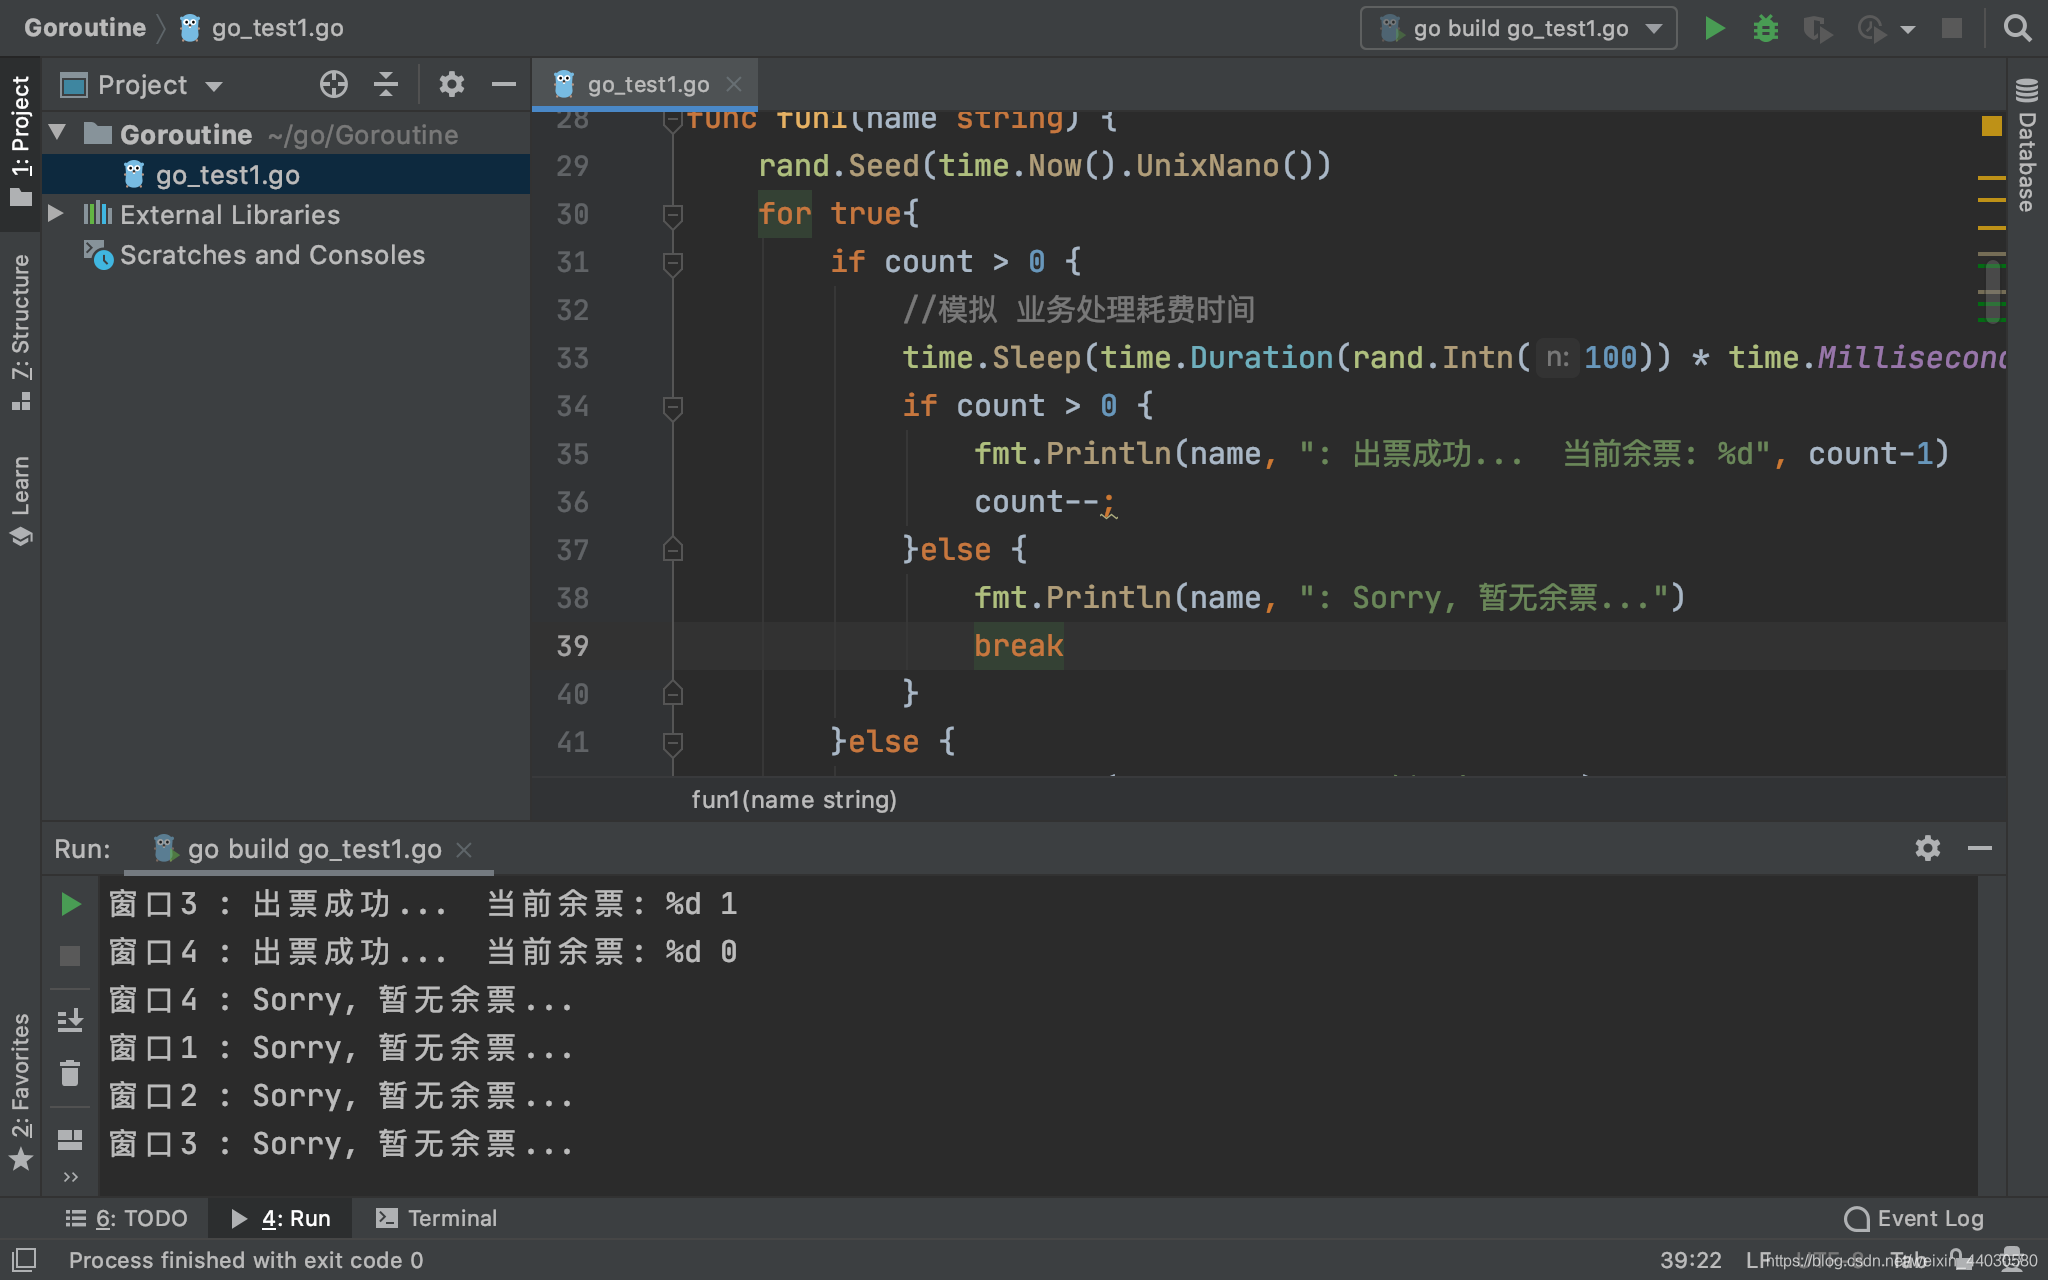Collapse the Goroutine project folder

tap(58, 133)
